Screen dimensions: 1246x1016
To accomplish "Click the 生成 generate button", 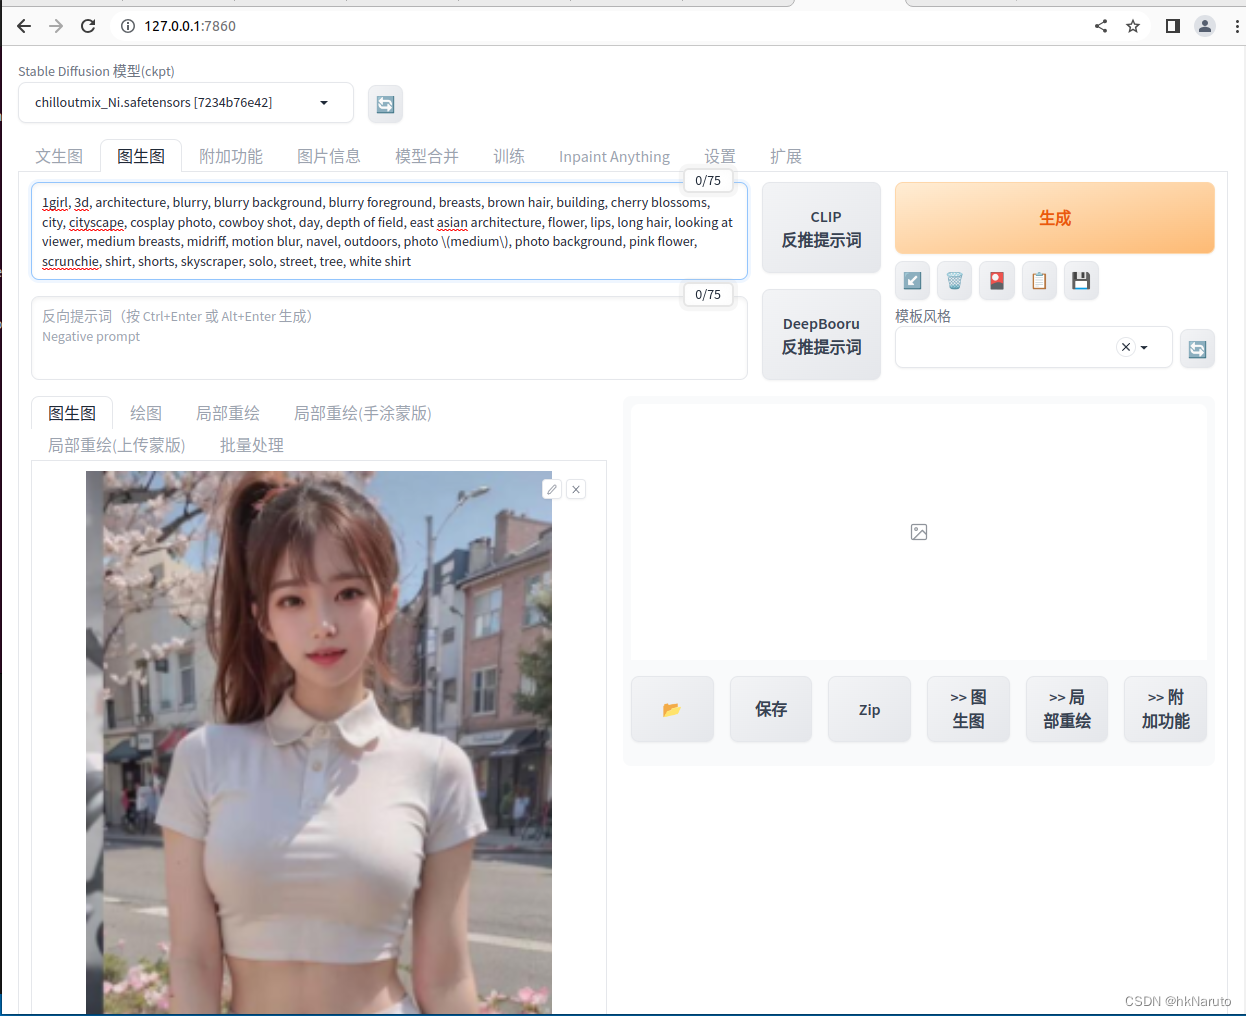I will 1054,217.
